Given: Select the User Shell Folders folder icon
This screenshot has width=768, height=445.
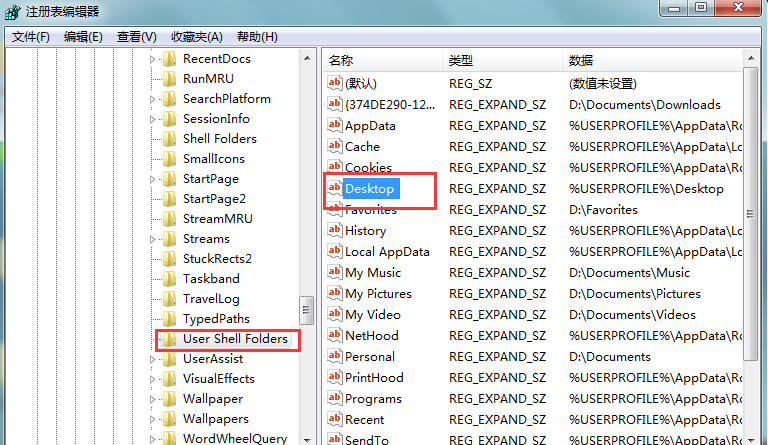Looking at the screenshot, I should point(169,339).
